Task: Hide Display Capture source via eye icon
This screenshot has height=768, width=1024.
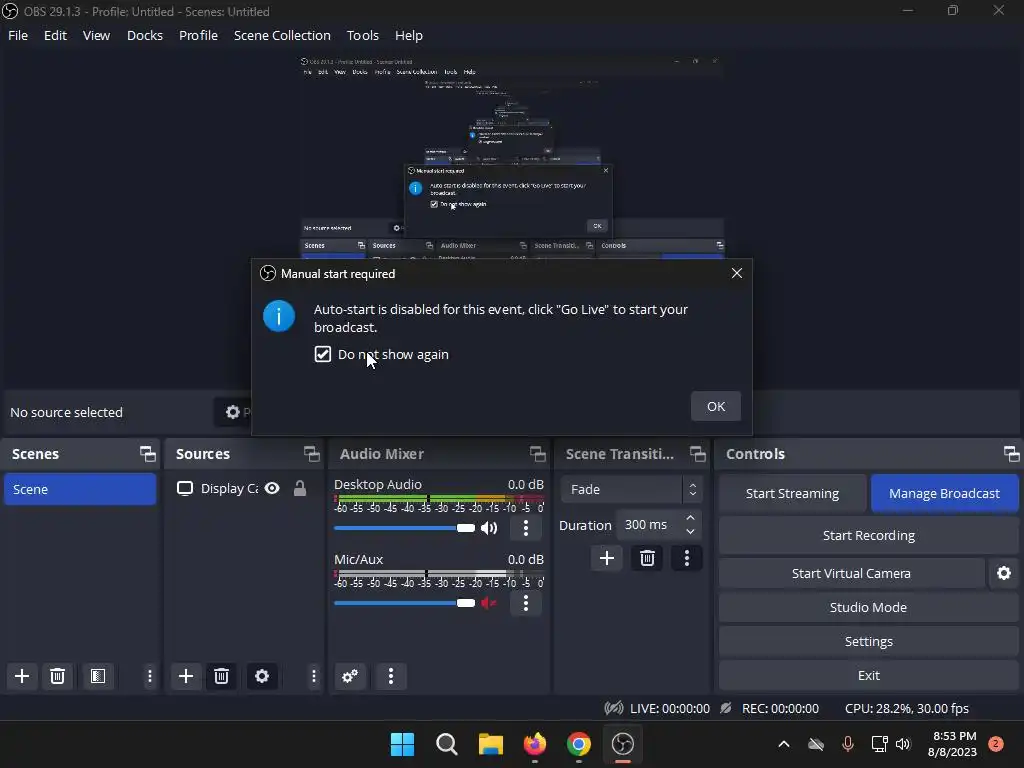Action: pos(272,488)
